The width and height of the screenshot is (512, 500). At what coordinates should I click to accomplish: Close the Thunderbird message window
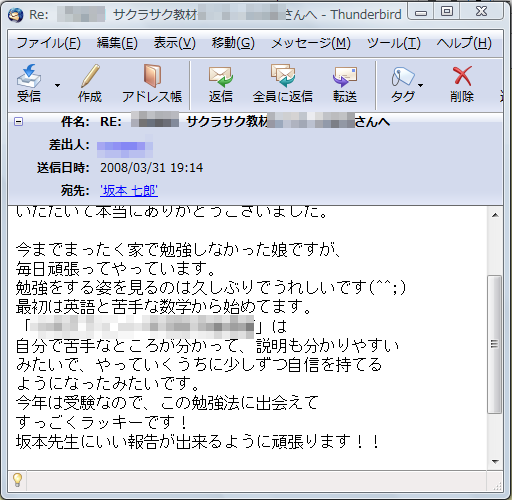pos(481,12)
